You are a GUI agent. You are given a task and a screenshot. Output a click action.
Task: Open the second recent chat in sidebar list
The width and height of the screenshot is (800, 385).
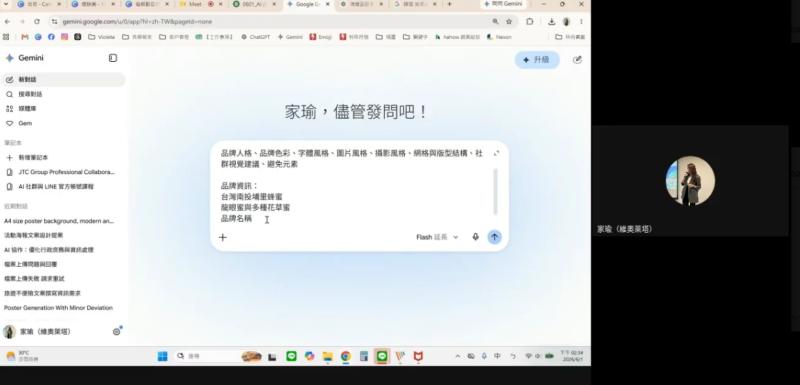click(34, 235)
